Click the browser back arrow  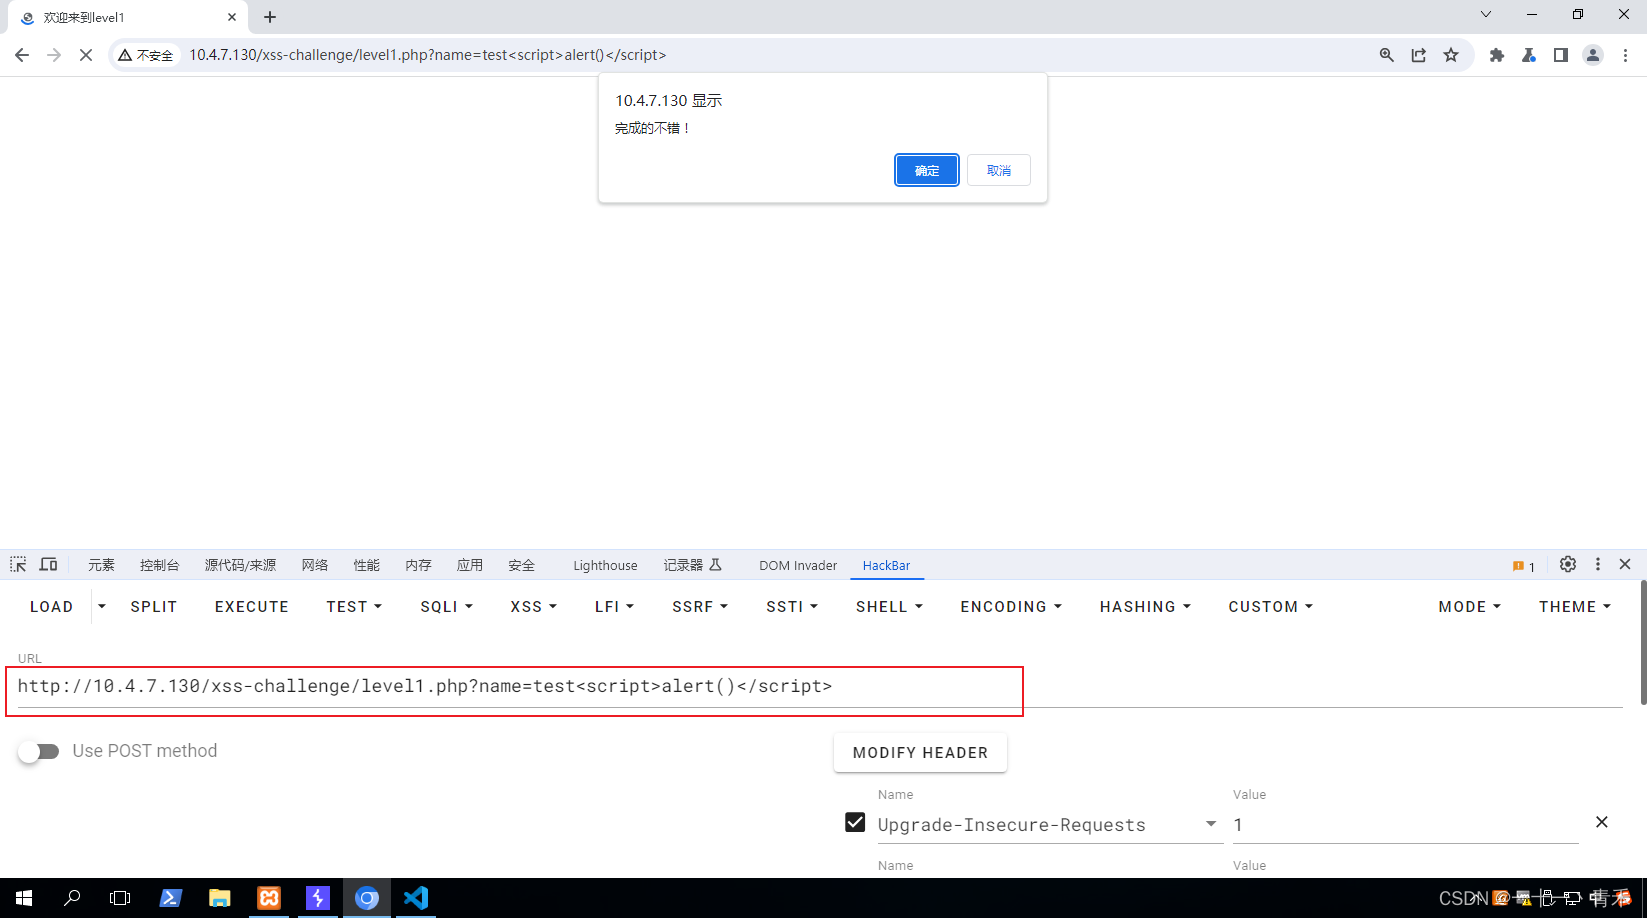point(22,55)
